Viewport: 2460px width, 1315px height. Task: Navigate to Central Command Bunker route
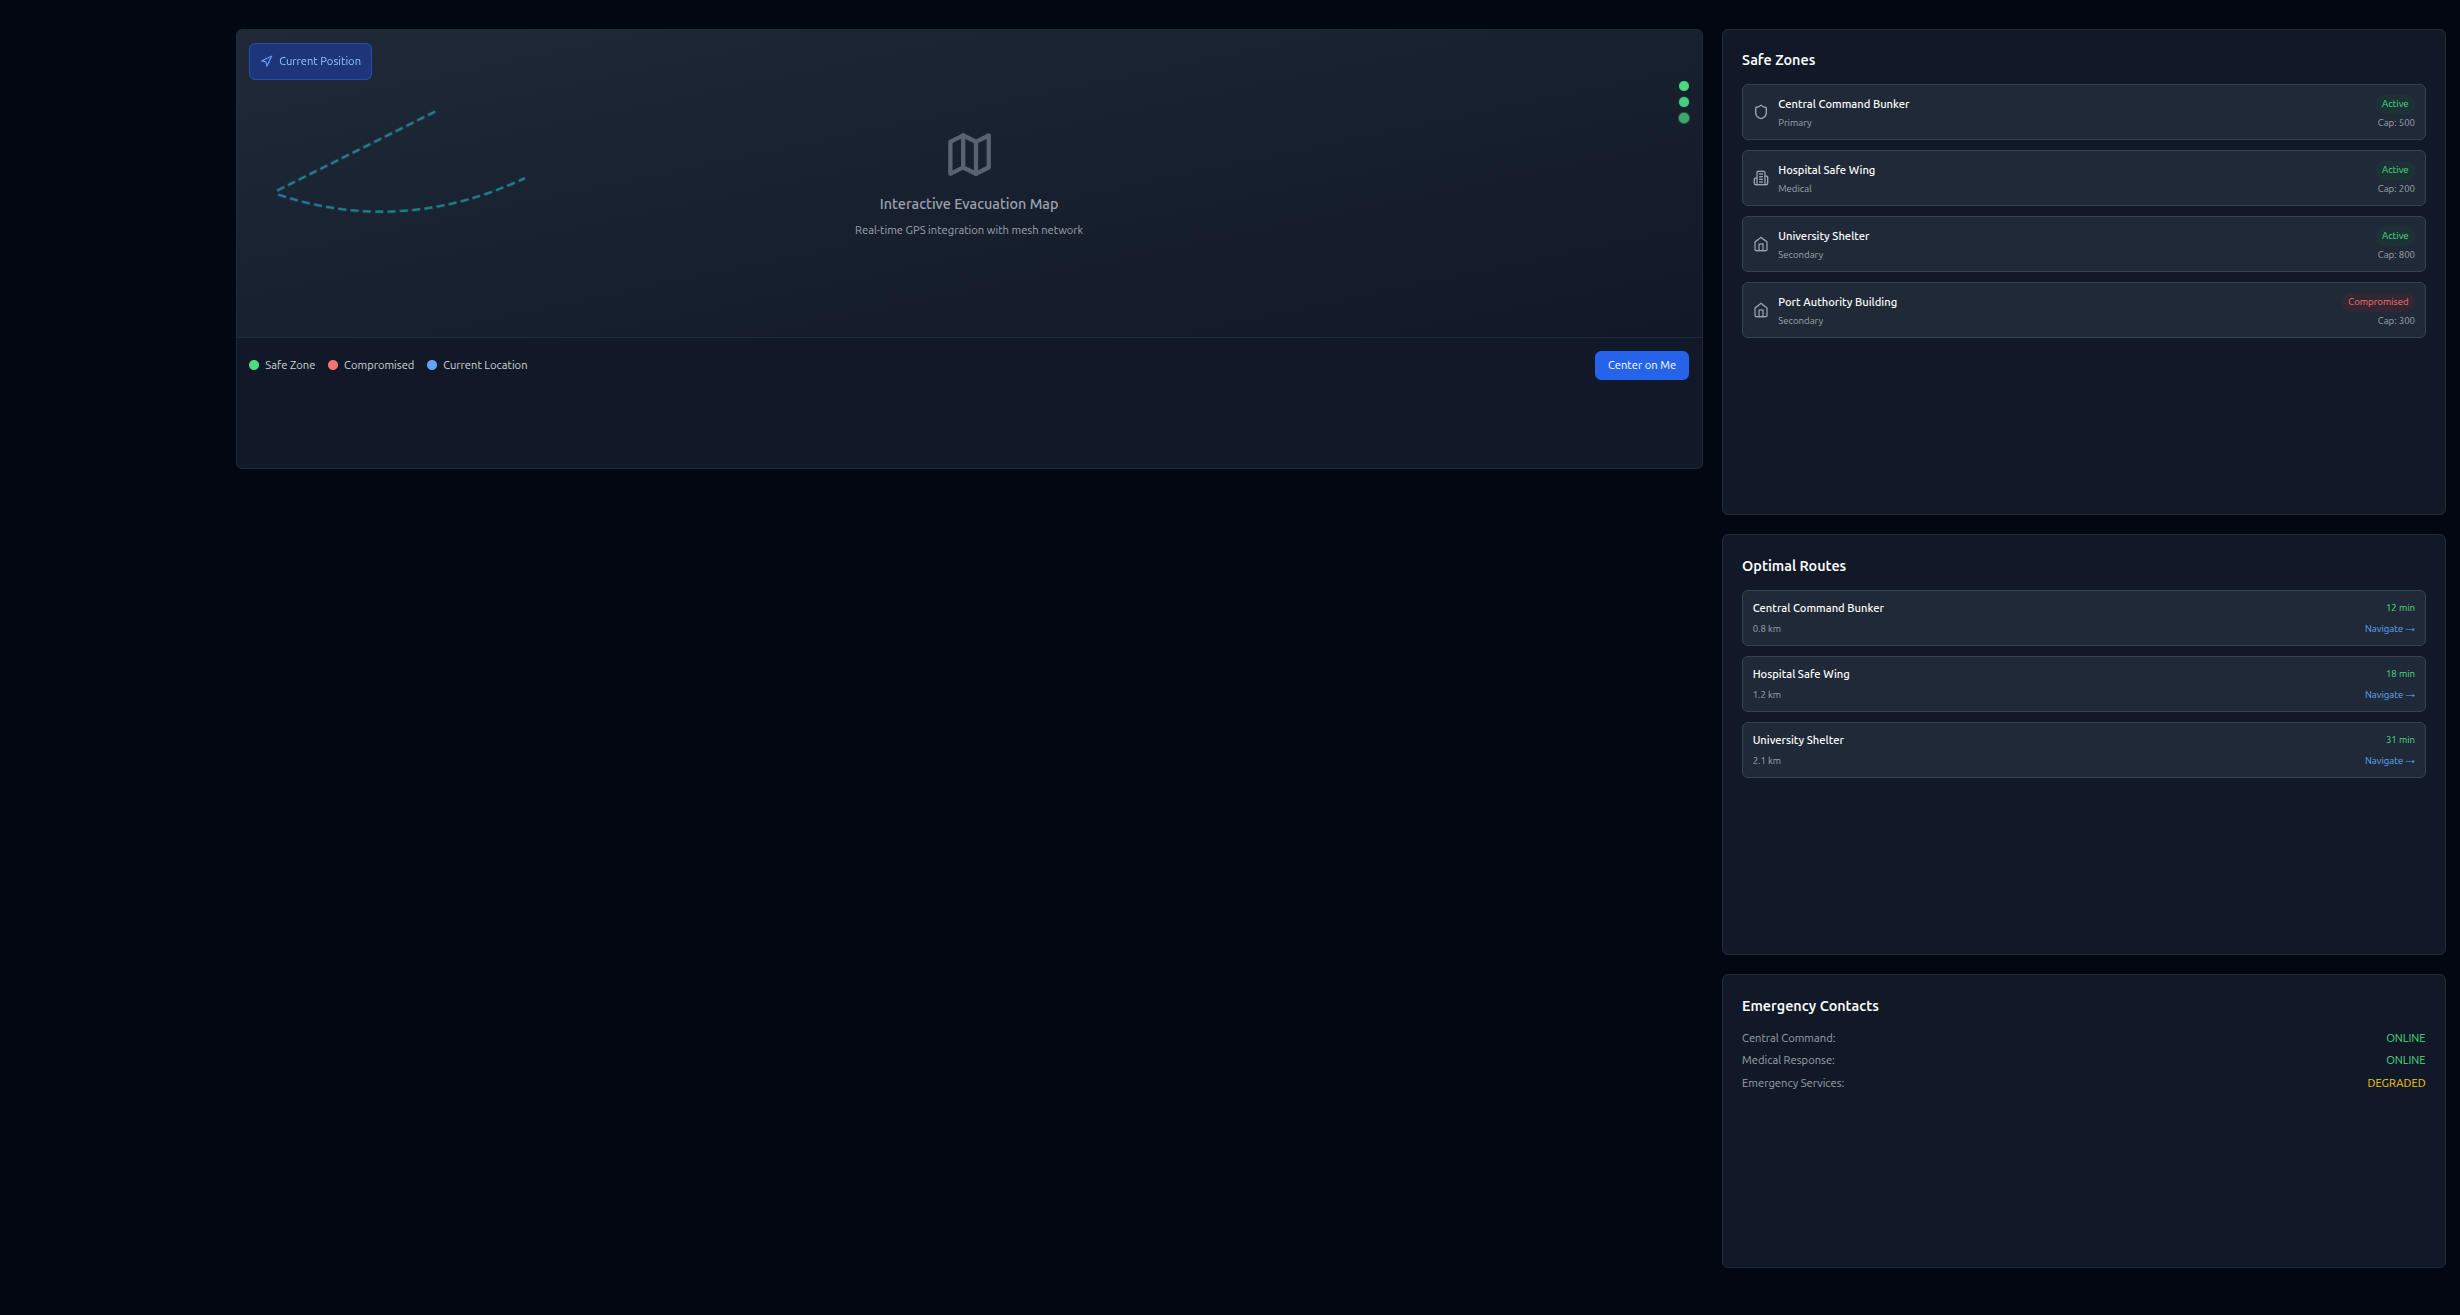(2389, 629)
